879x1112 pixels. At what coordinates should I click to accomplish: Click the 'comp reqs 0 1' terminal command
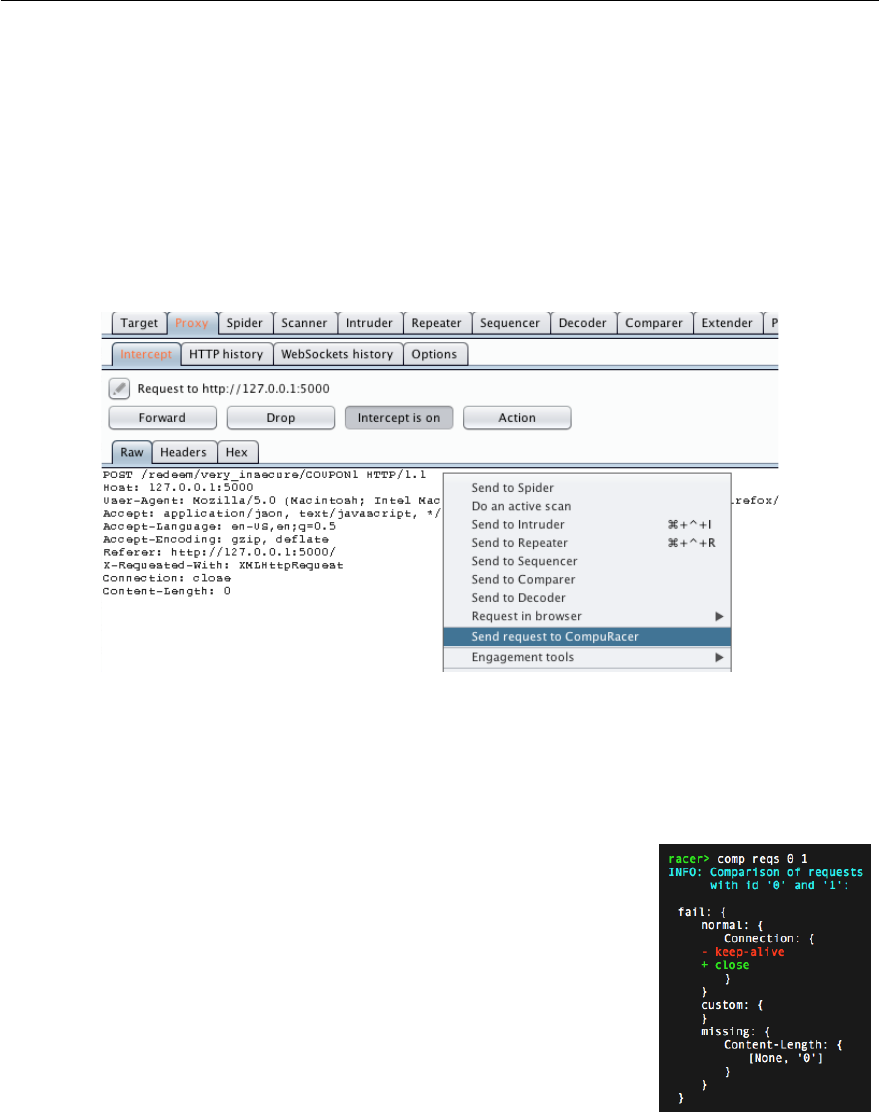(762, 859)
